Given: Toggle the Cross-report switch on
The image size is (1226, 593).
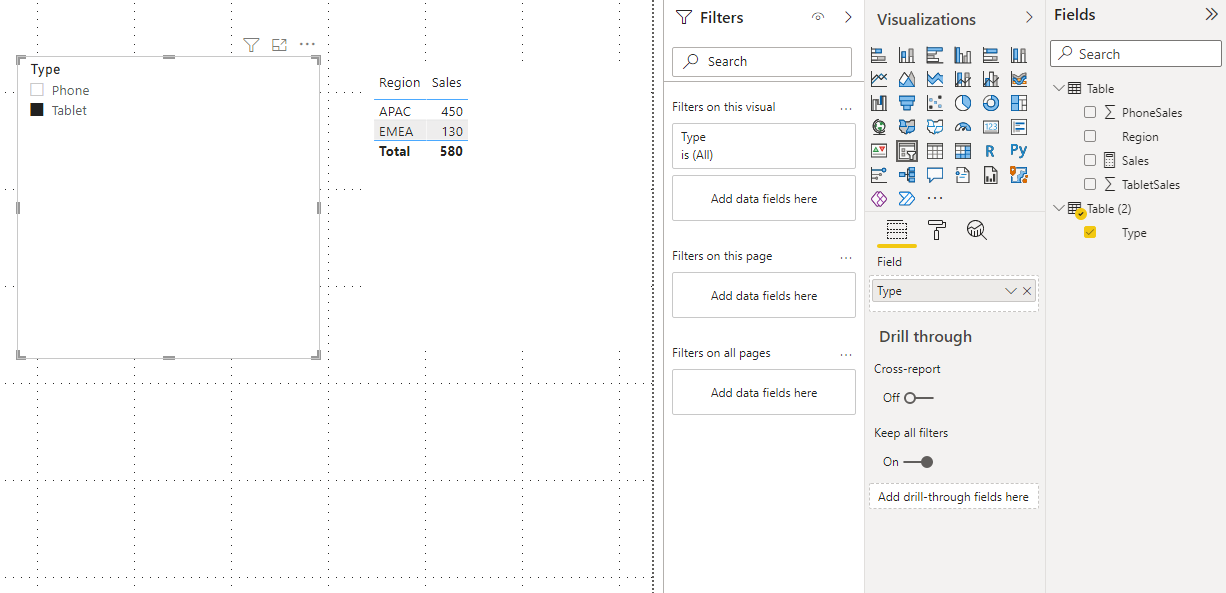Looking at the screenshot, I should pos(918,398).
